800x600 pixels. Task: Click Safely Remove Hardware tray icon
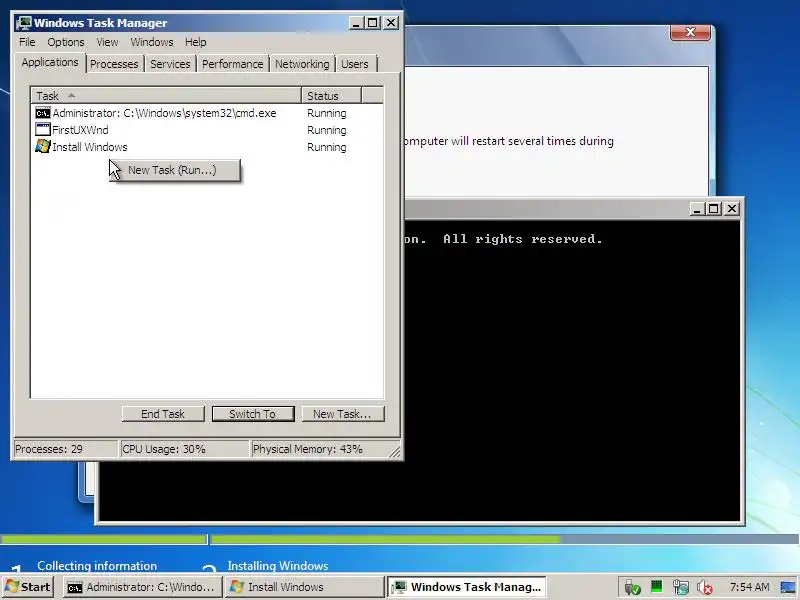(633, 587)
